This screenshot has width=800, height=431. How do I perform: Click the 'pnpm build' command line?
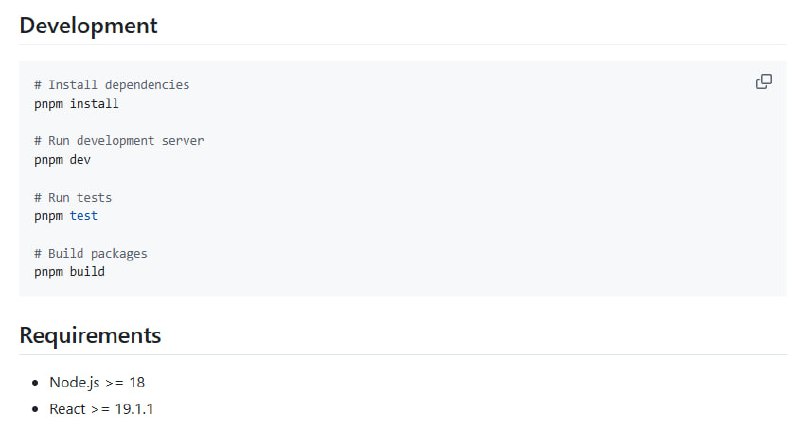(69, 271)
